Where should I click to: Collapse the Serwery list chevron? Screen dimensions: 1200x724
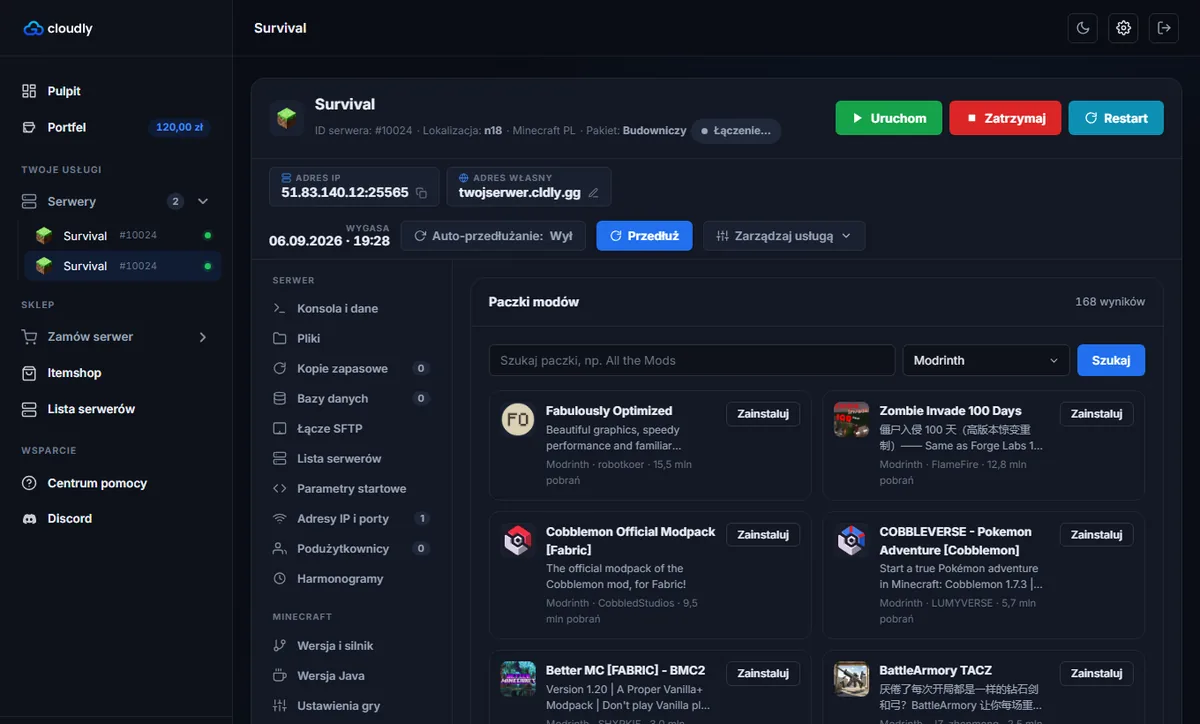pos(203,201)
